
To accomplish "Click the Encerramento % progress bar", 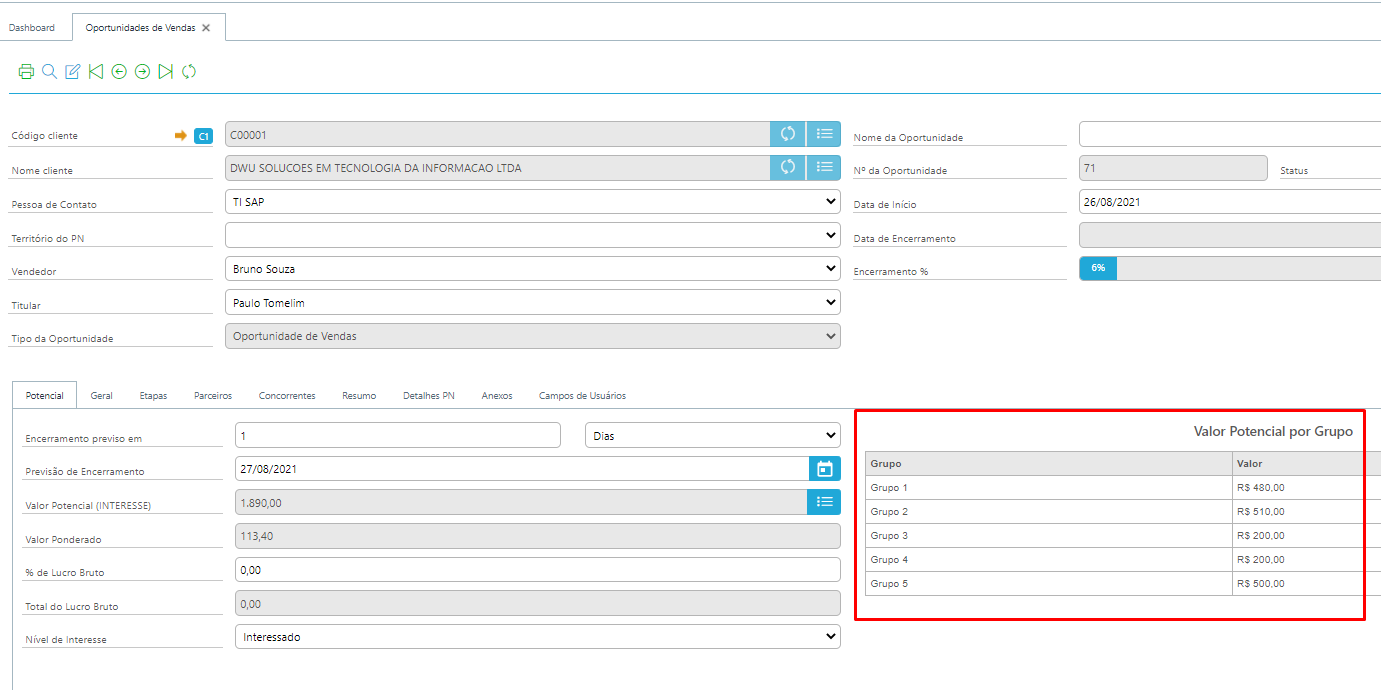I will click(x=1230, y=268).
